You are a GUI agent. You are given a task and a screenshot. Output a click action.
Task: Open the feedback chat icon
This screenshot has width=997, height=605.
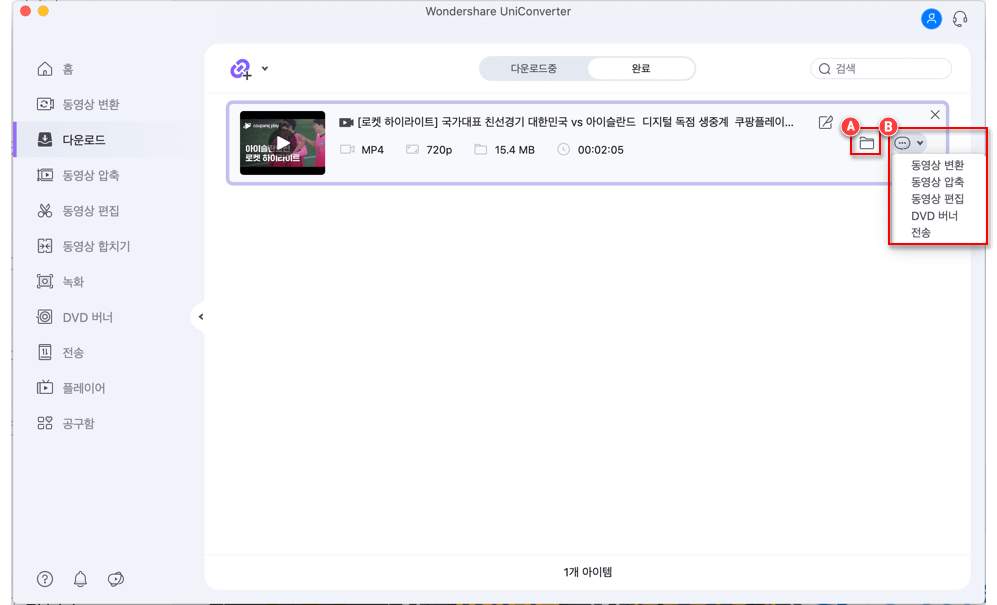(116, 579)
